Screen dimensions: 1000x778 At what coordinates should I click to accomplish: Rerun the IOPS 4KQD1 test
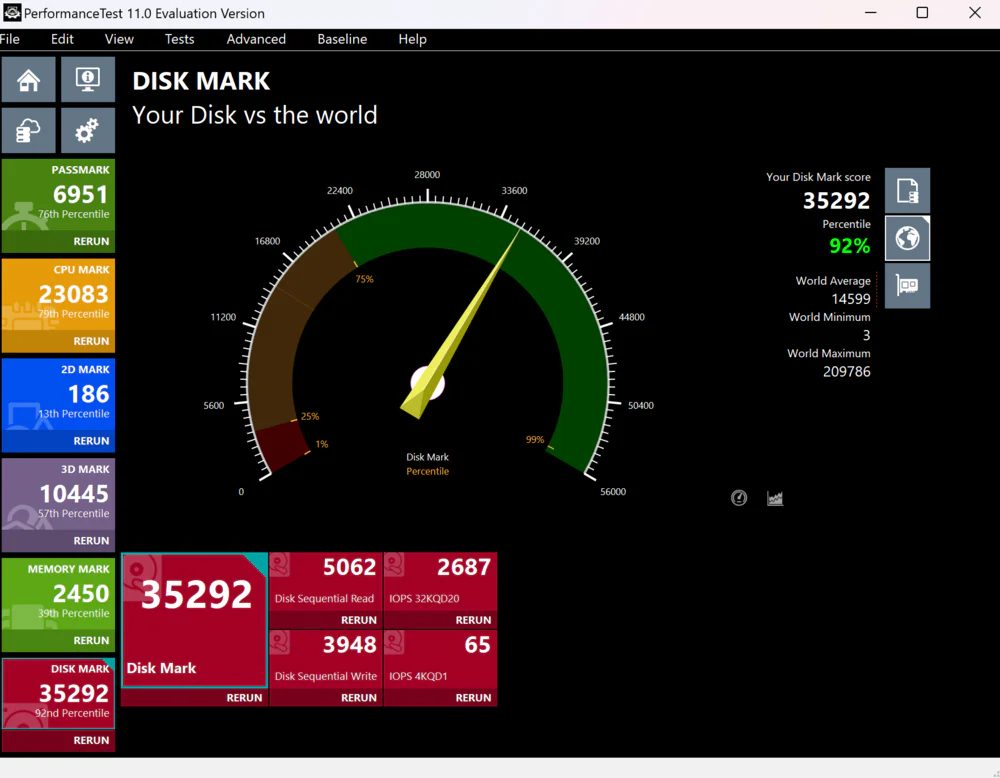pyautogui.click(x=473, y=698)
